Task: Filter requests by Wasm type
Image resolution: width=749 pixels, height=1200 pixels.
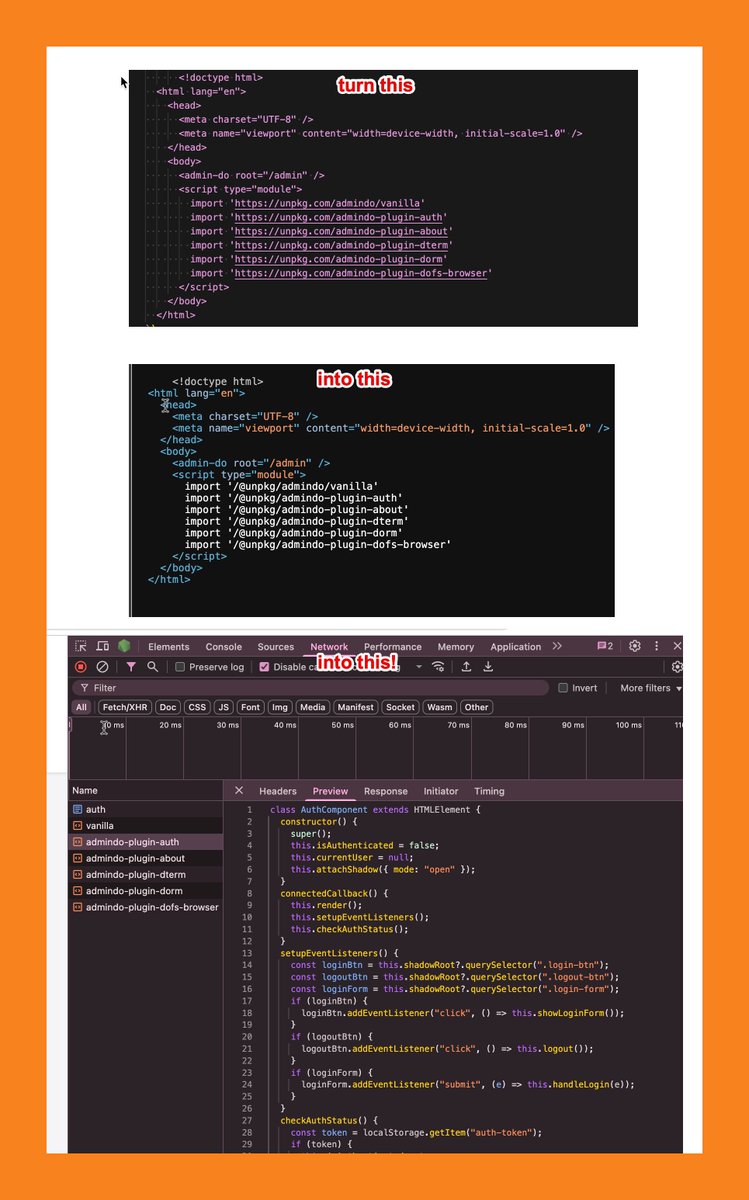Action: click(x=439, y=707)
